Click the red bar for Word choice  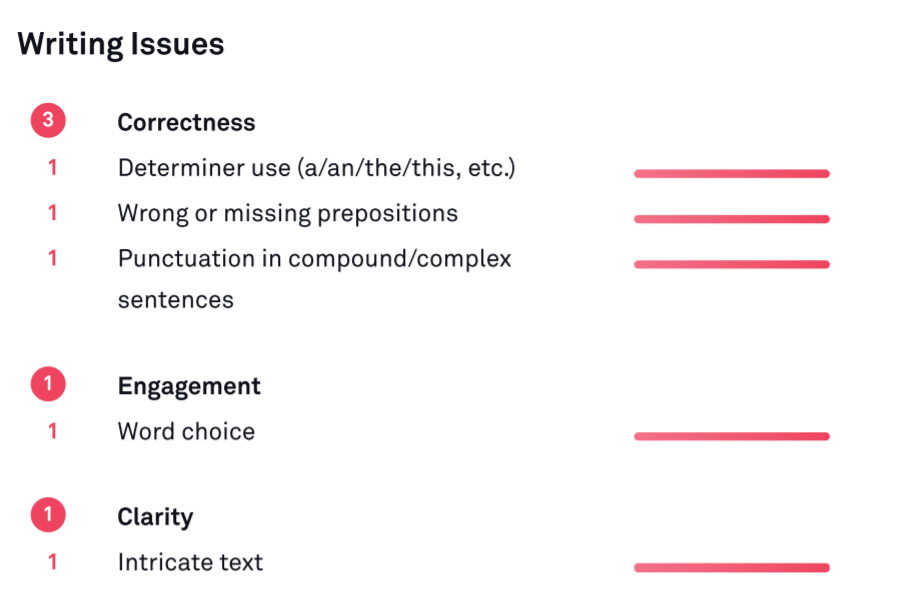point(731,436)
